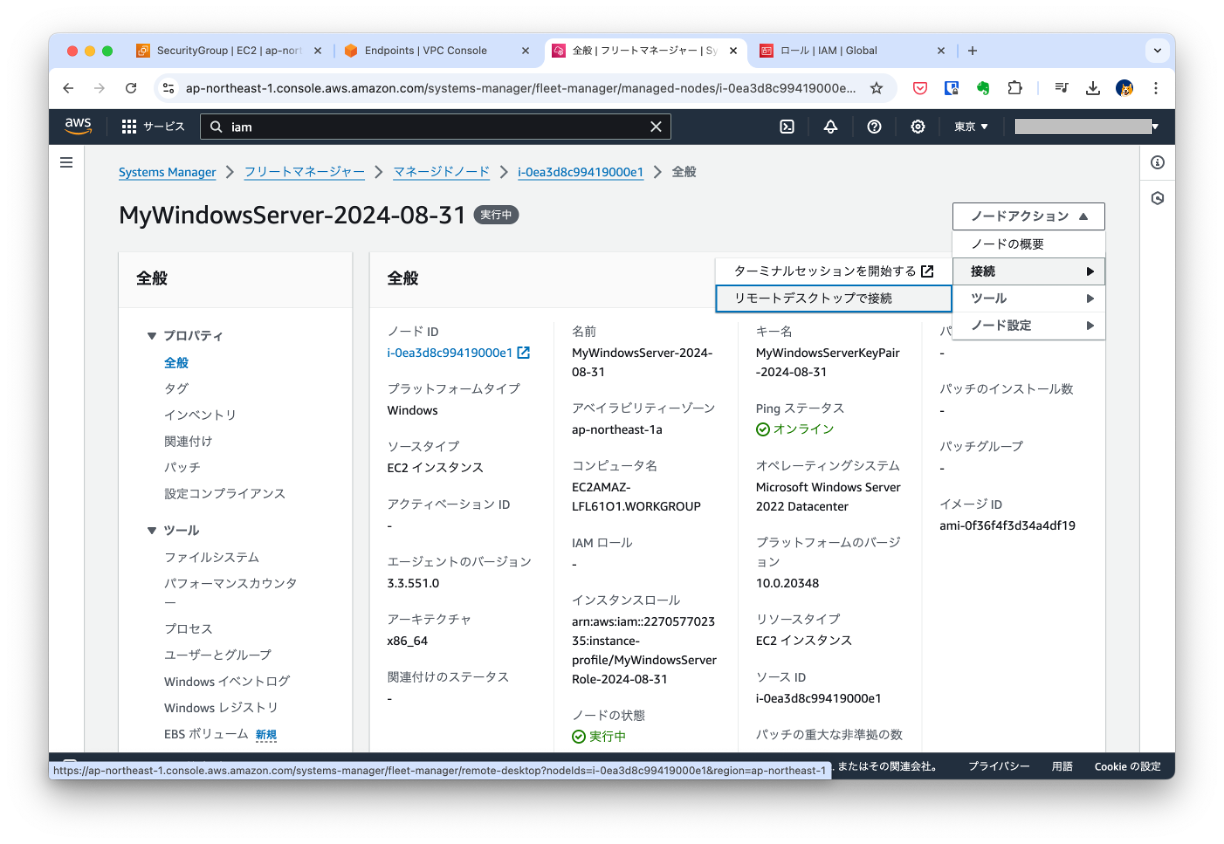Open browser downloads icon
Image resolution: width=1224 pixels, height=844 pixels.
1093,88
